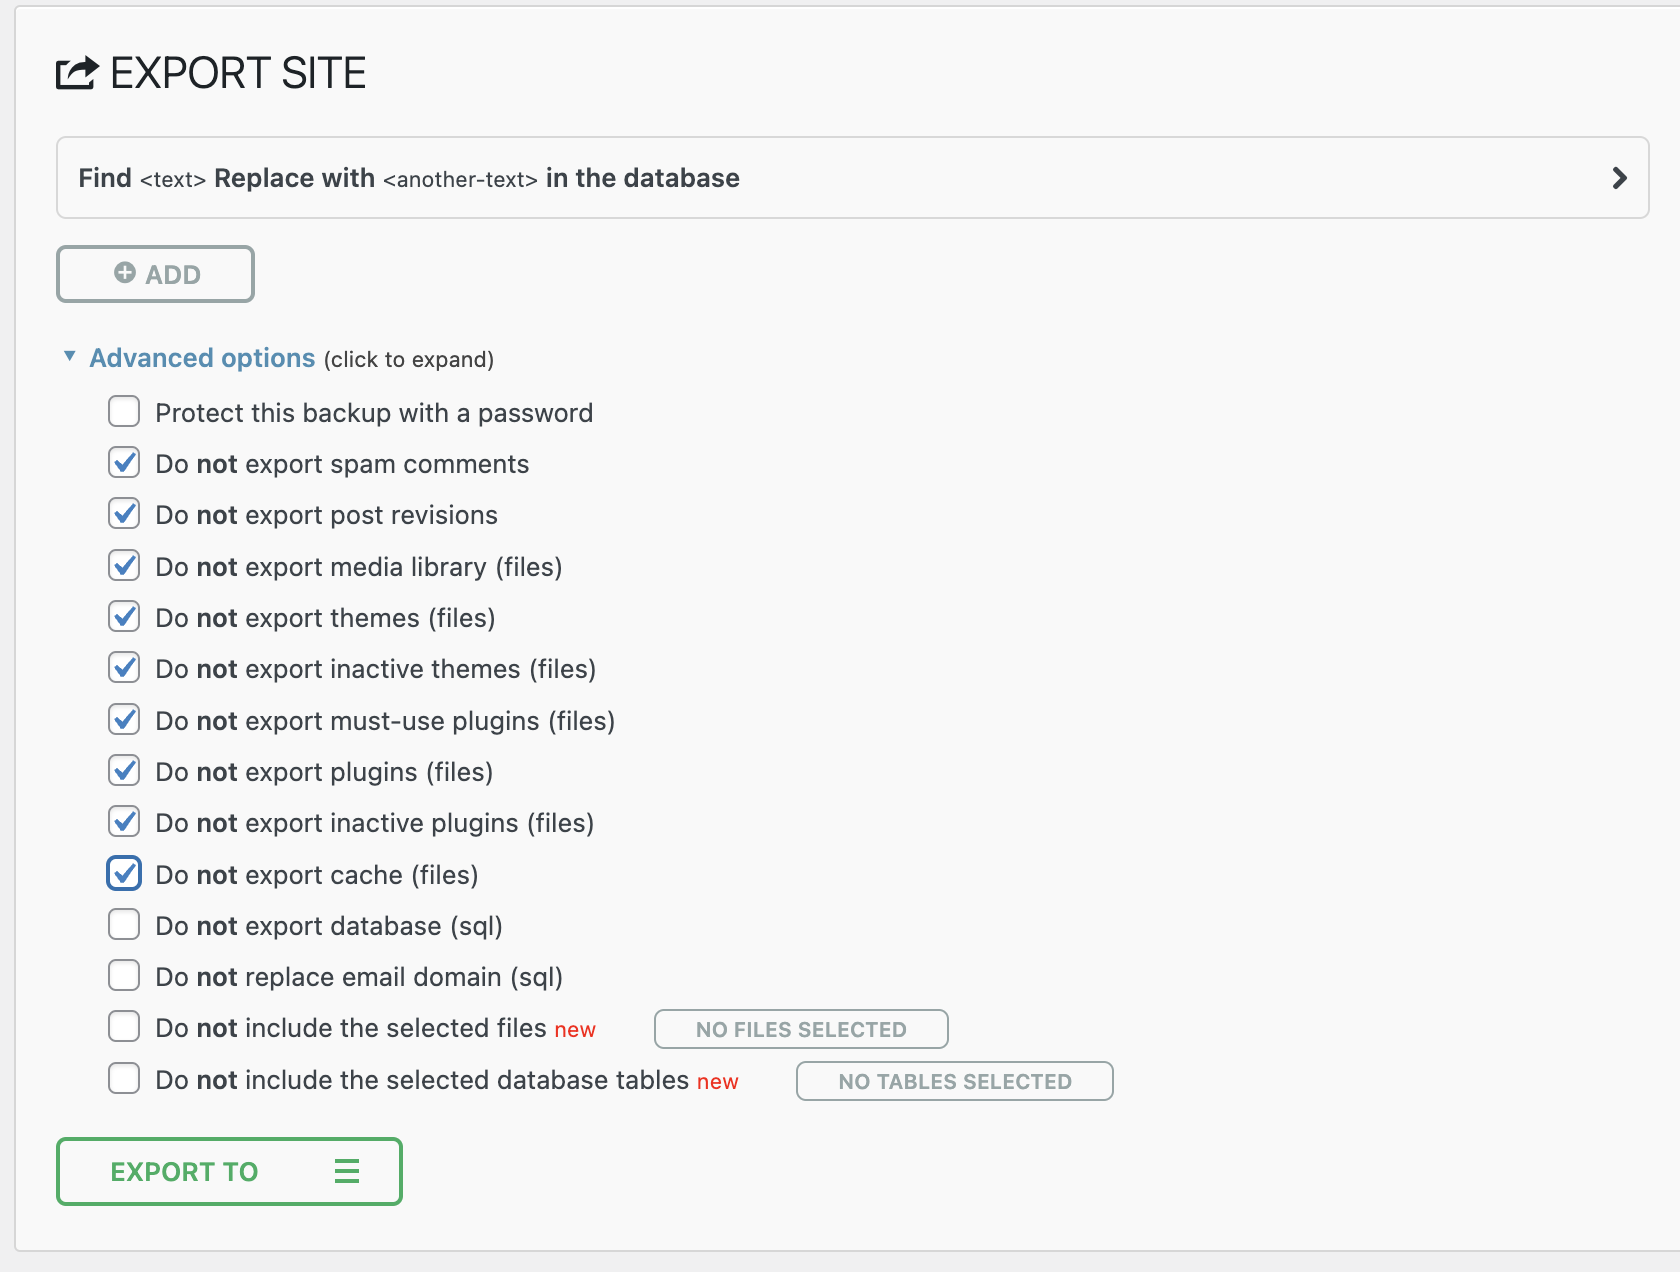Click the Advanced options link text
Image resolution: width=1680 pixels, height=1272 pixels.
tap(202, 358)
